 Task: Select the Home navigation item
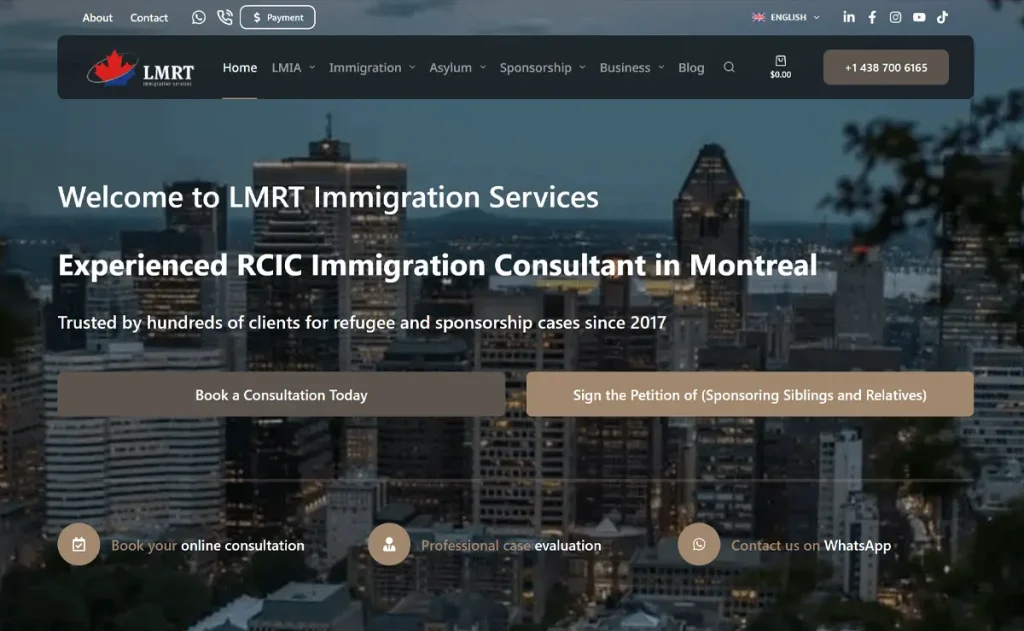pyautogui.click(x=240, y=68)
